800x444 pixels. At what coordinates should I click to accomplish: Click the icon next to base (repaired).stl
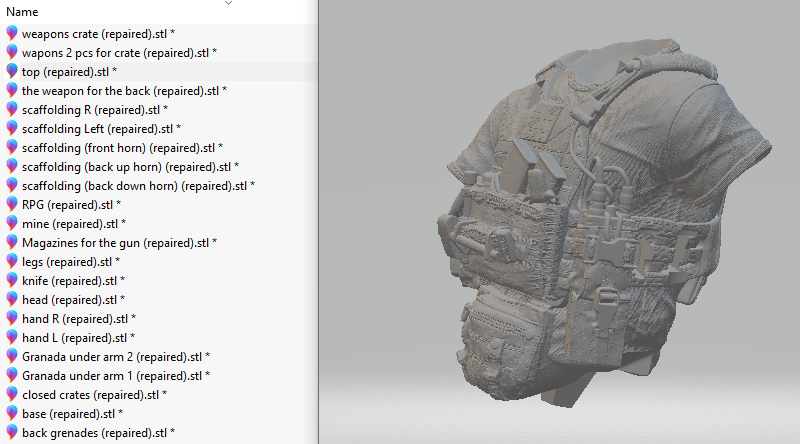[12, 413]
